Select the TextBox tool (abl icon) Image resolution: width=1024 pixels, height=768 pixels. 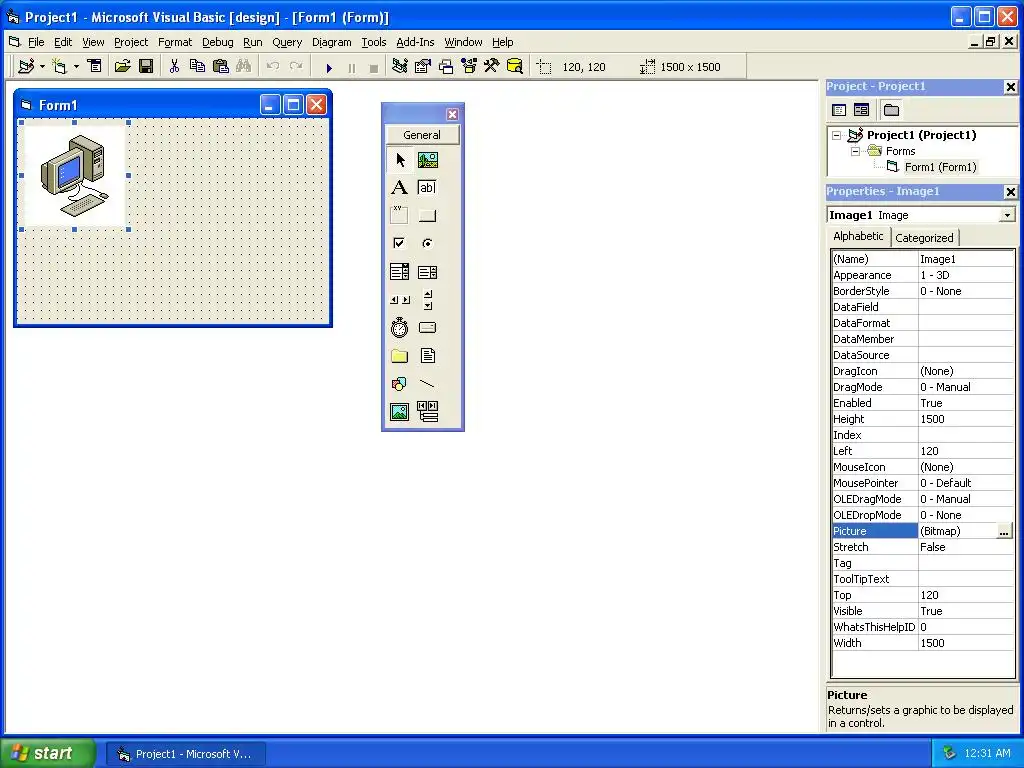[x=428, y=188]
